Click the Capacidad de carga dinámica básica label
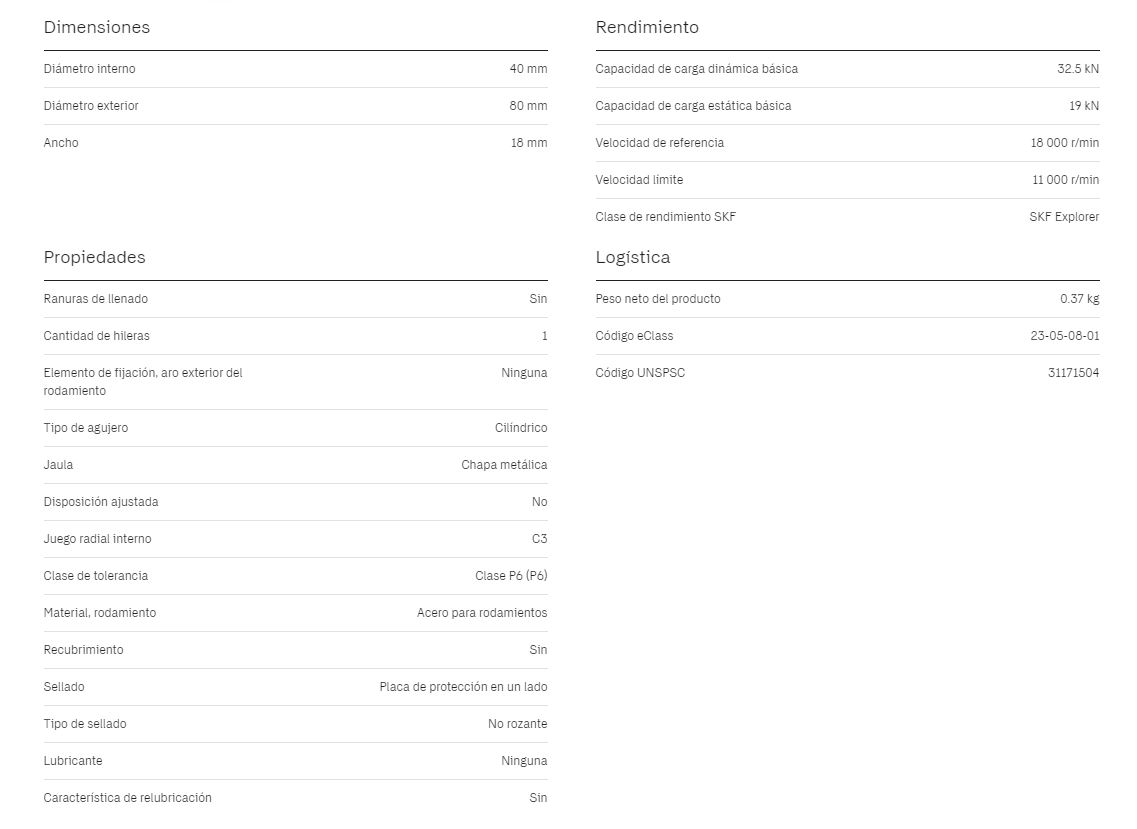This screenshot has width=1137, height=829. coord(696,69)
